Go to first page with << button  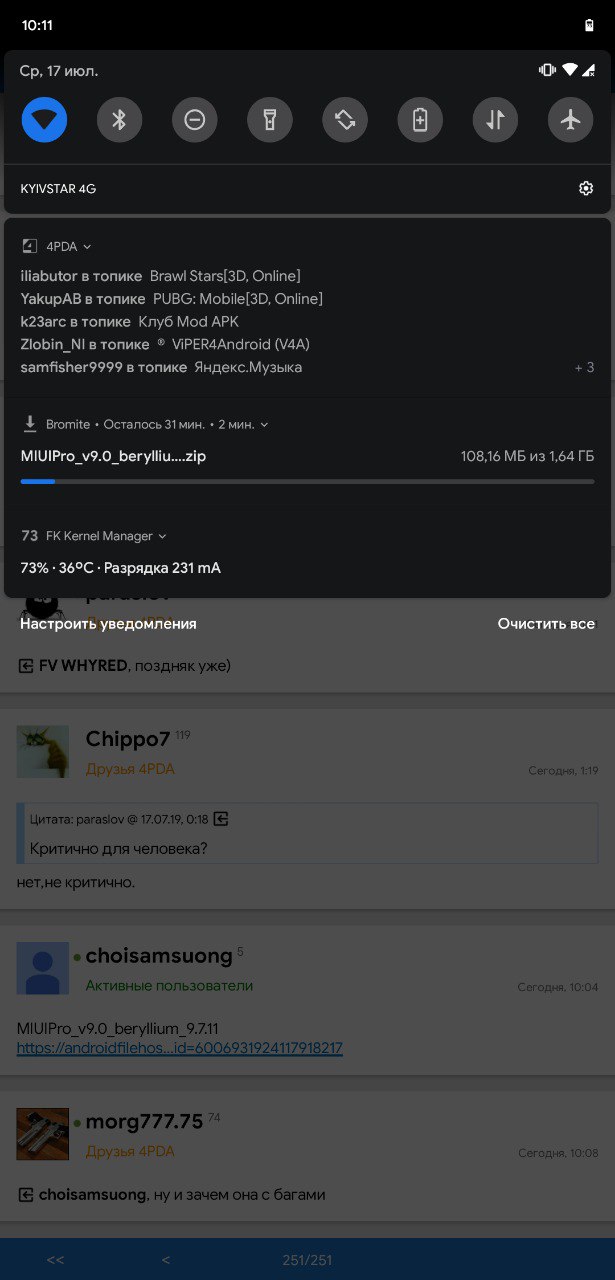coord(56,1260)
